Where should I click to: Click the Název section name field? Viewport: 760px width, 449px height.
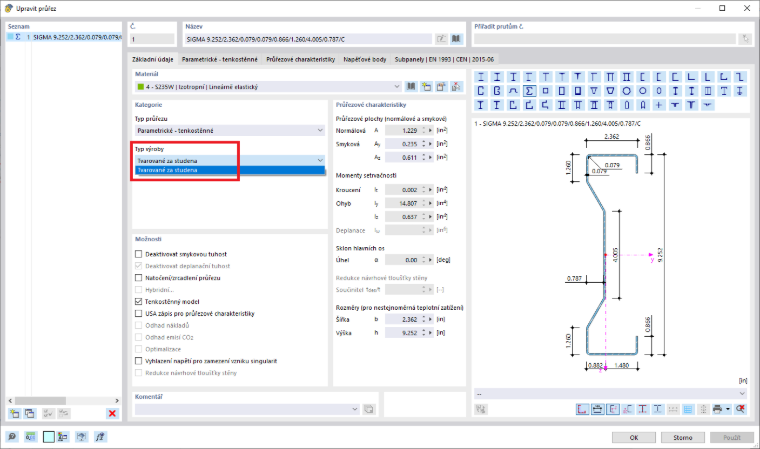[x=308, y=39]
